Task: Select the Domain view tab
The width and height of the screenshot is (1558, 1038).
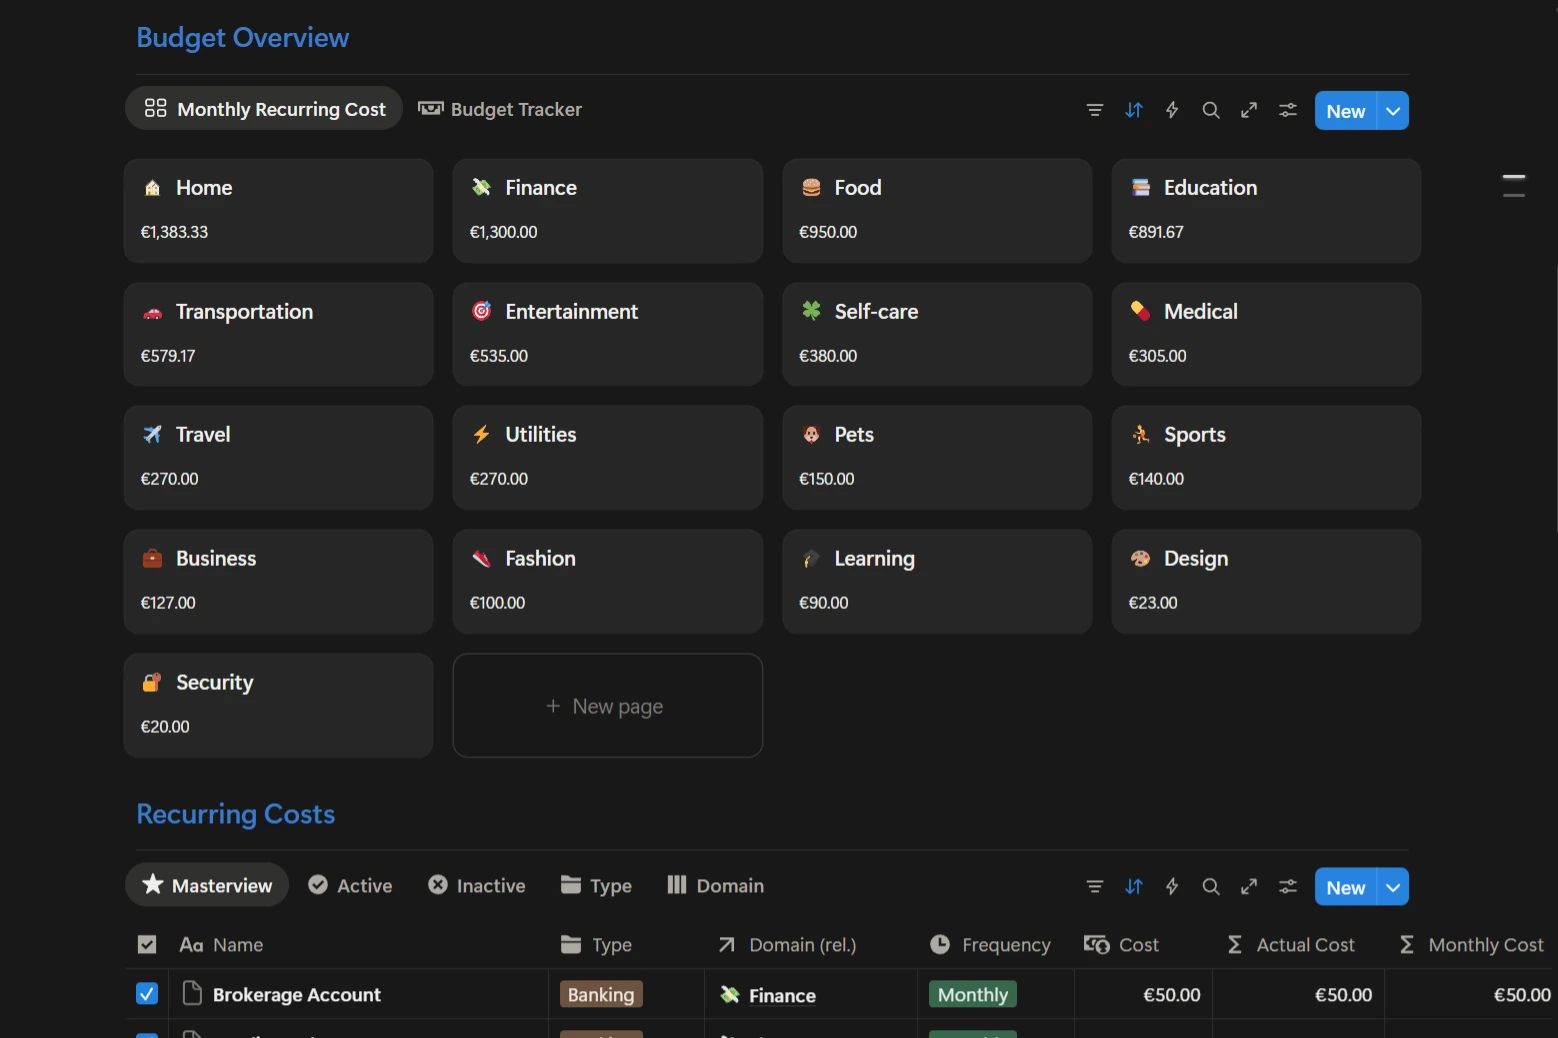Action: 716,886
